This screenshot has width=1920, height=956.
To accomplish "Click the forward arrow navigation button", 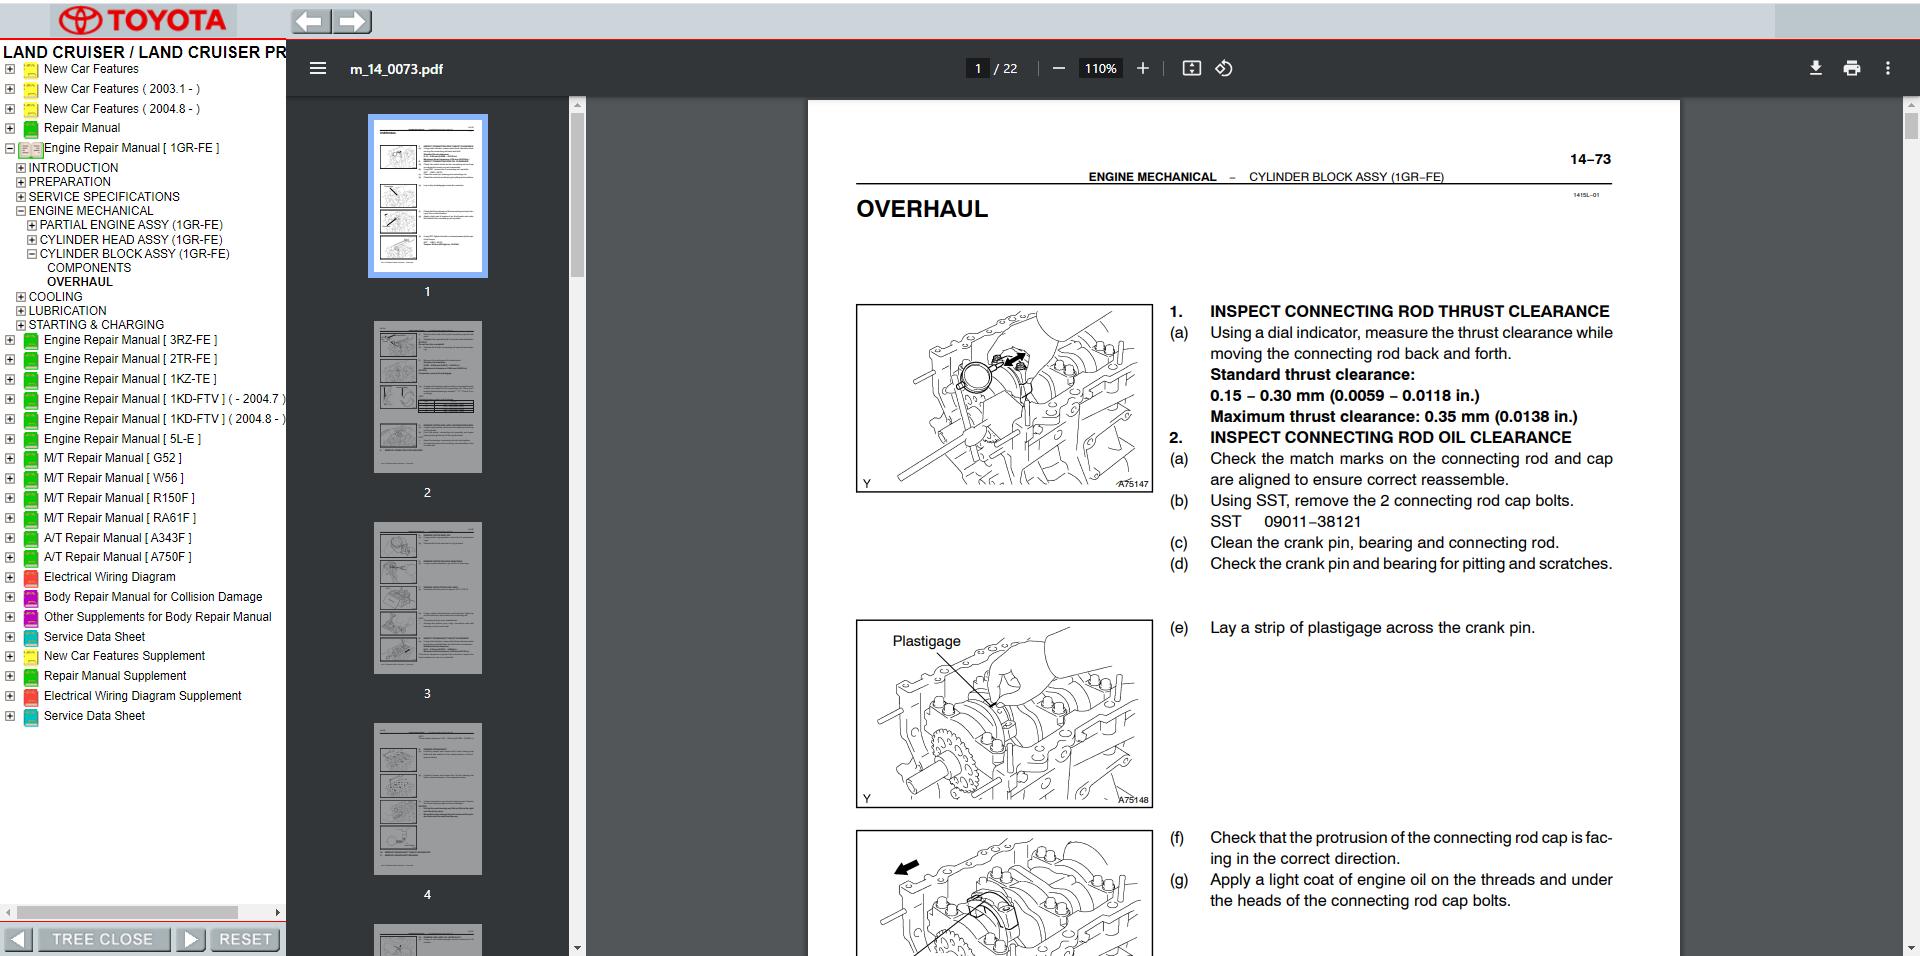I will (x=352, y=21).
